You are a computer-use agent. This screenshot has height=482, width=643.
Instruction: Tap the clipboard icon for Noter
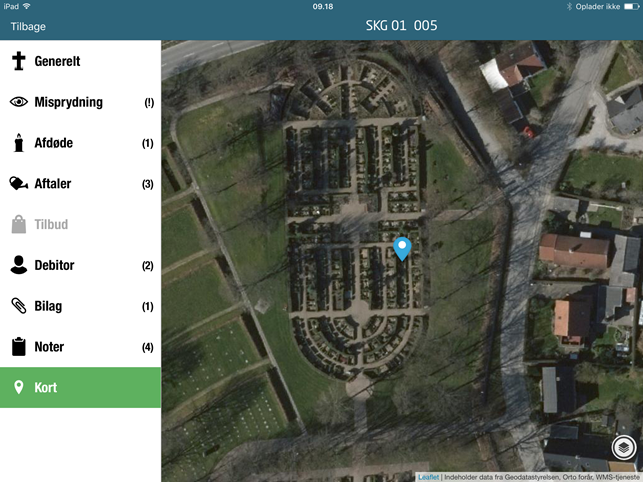[x=18, y=346]
